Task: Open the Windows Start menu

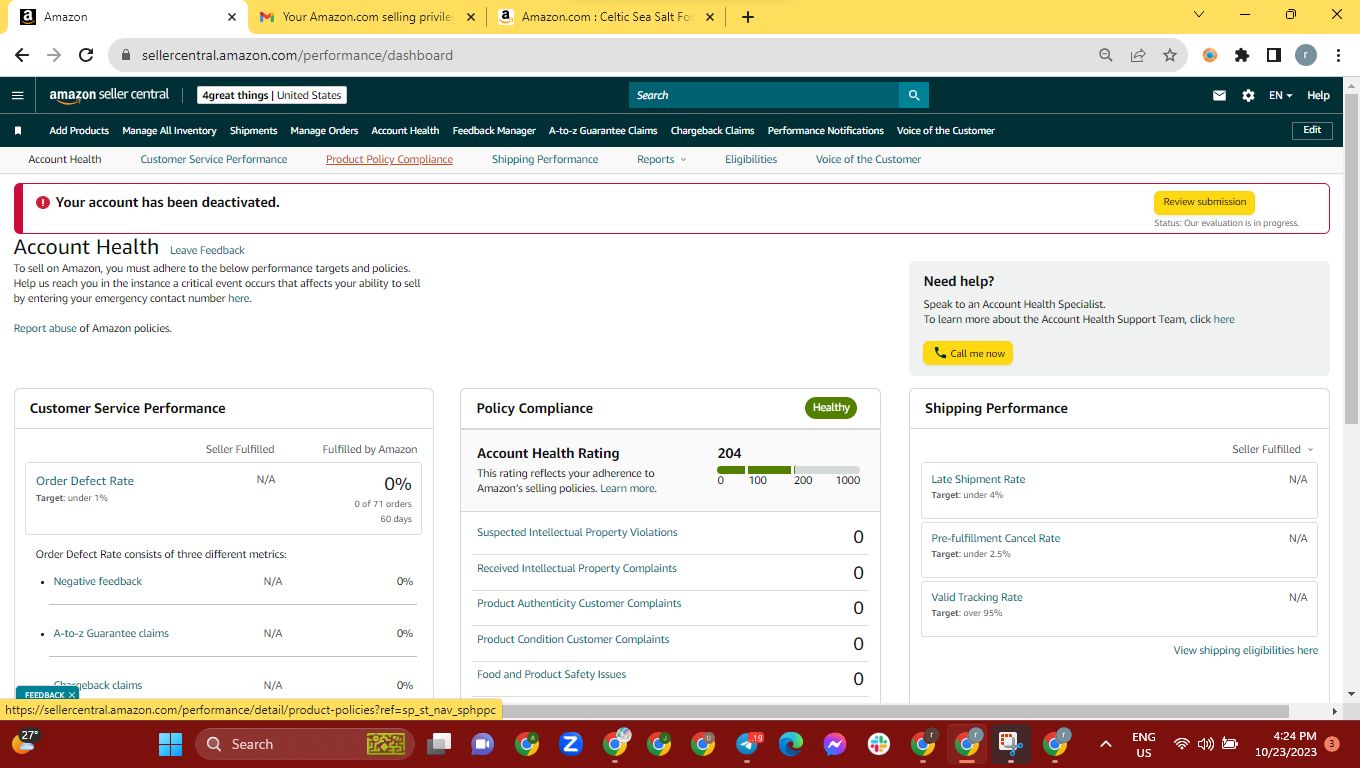Action: [171, 744]
